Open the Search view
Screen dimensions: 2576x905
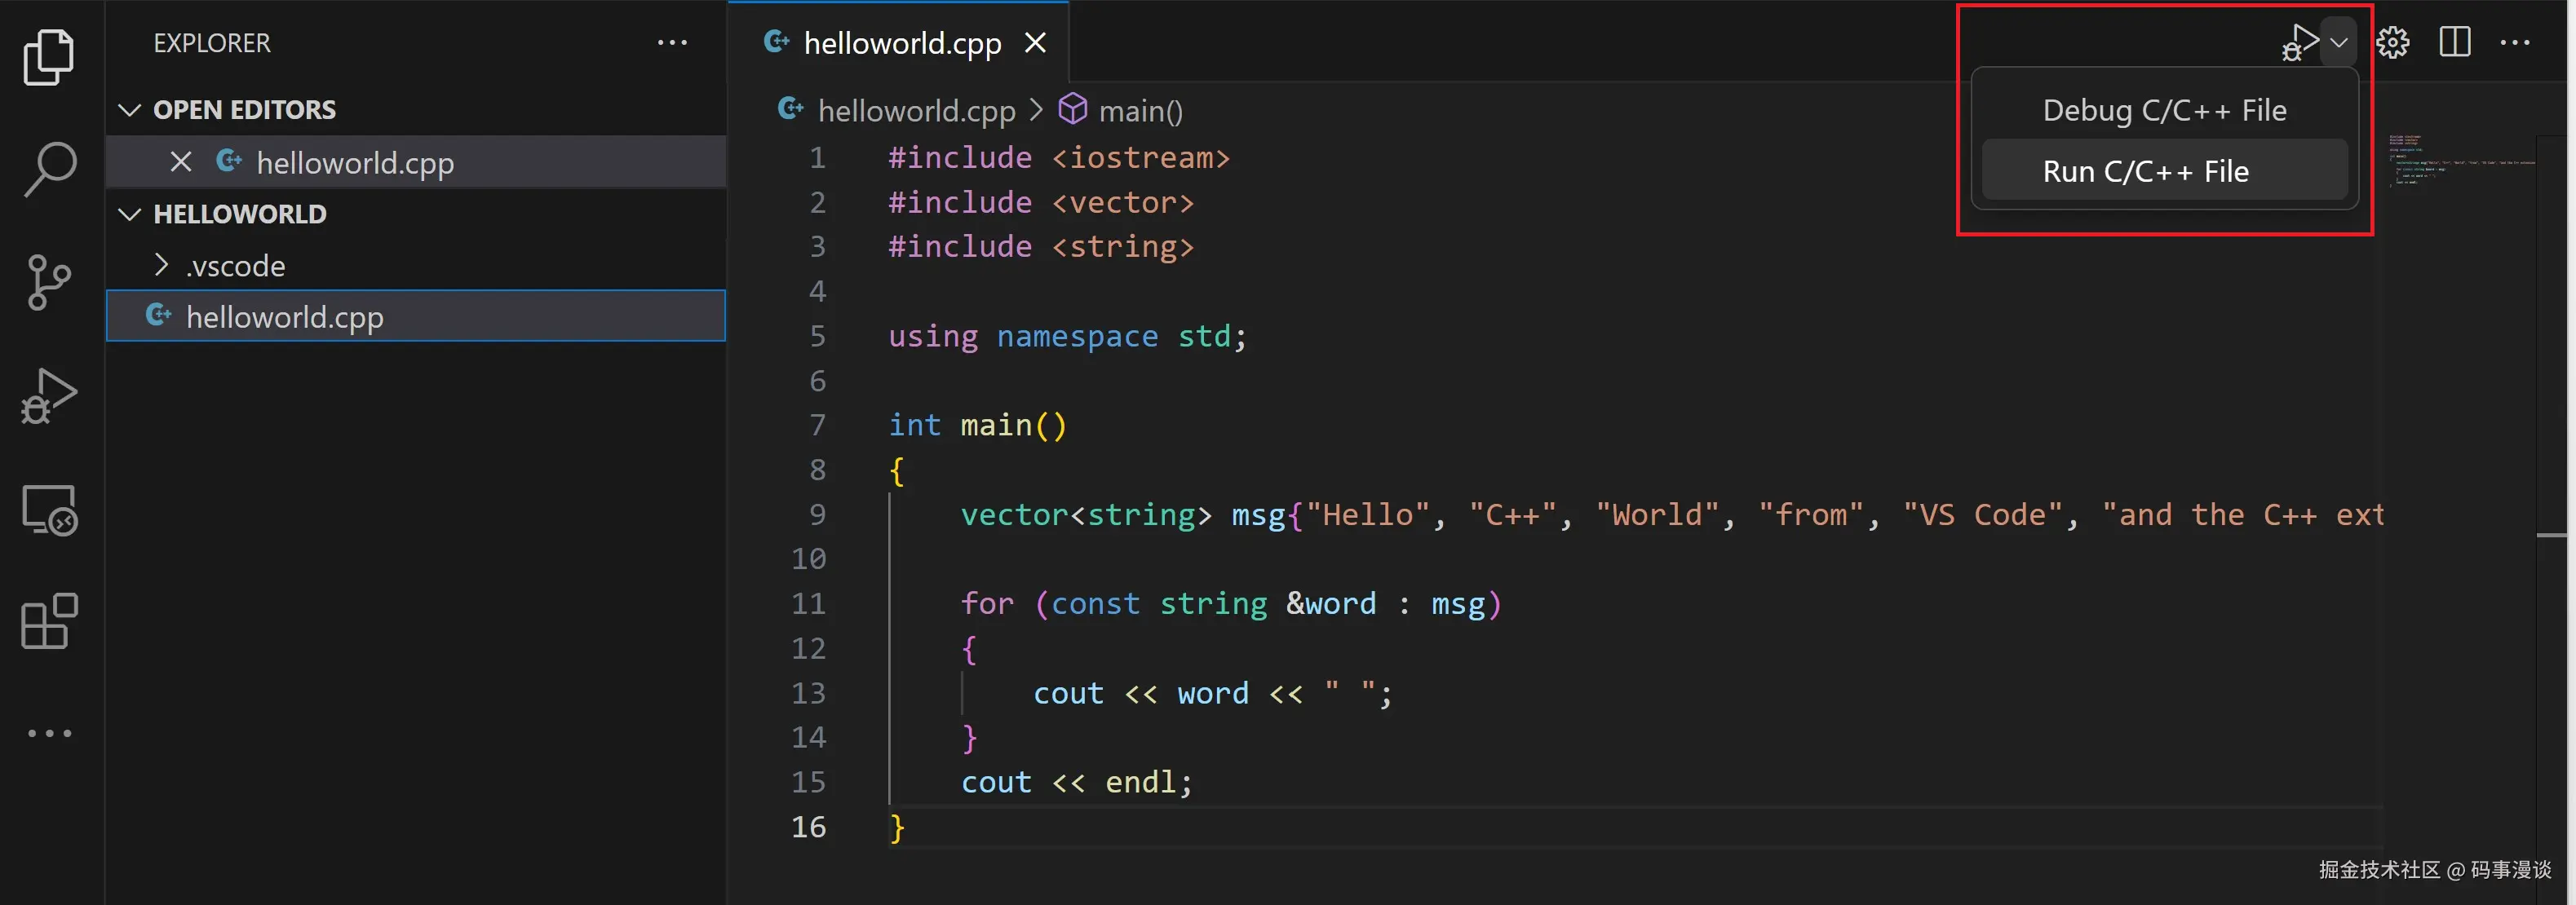(48, 168)
